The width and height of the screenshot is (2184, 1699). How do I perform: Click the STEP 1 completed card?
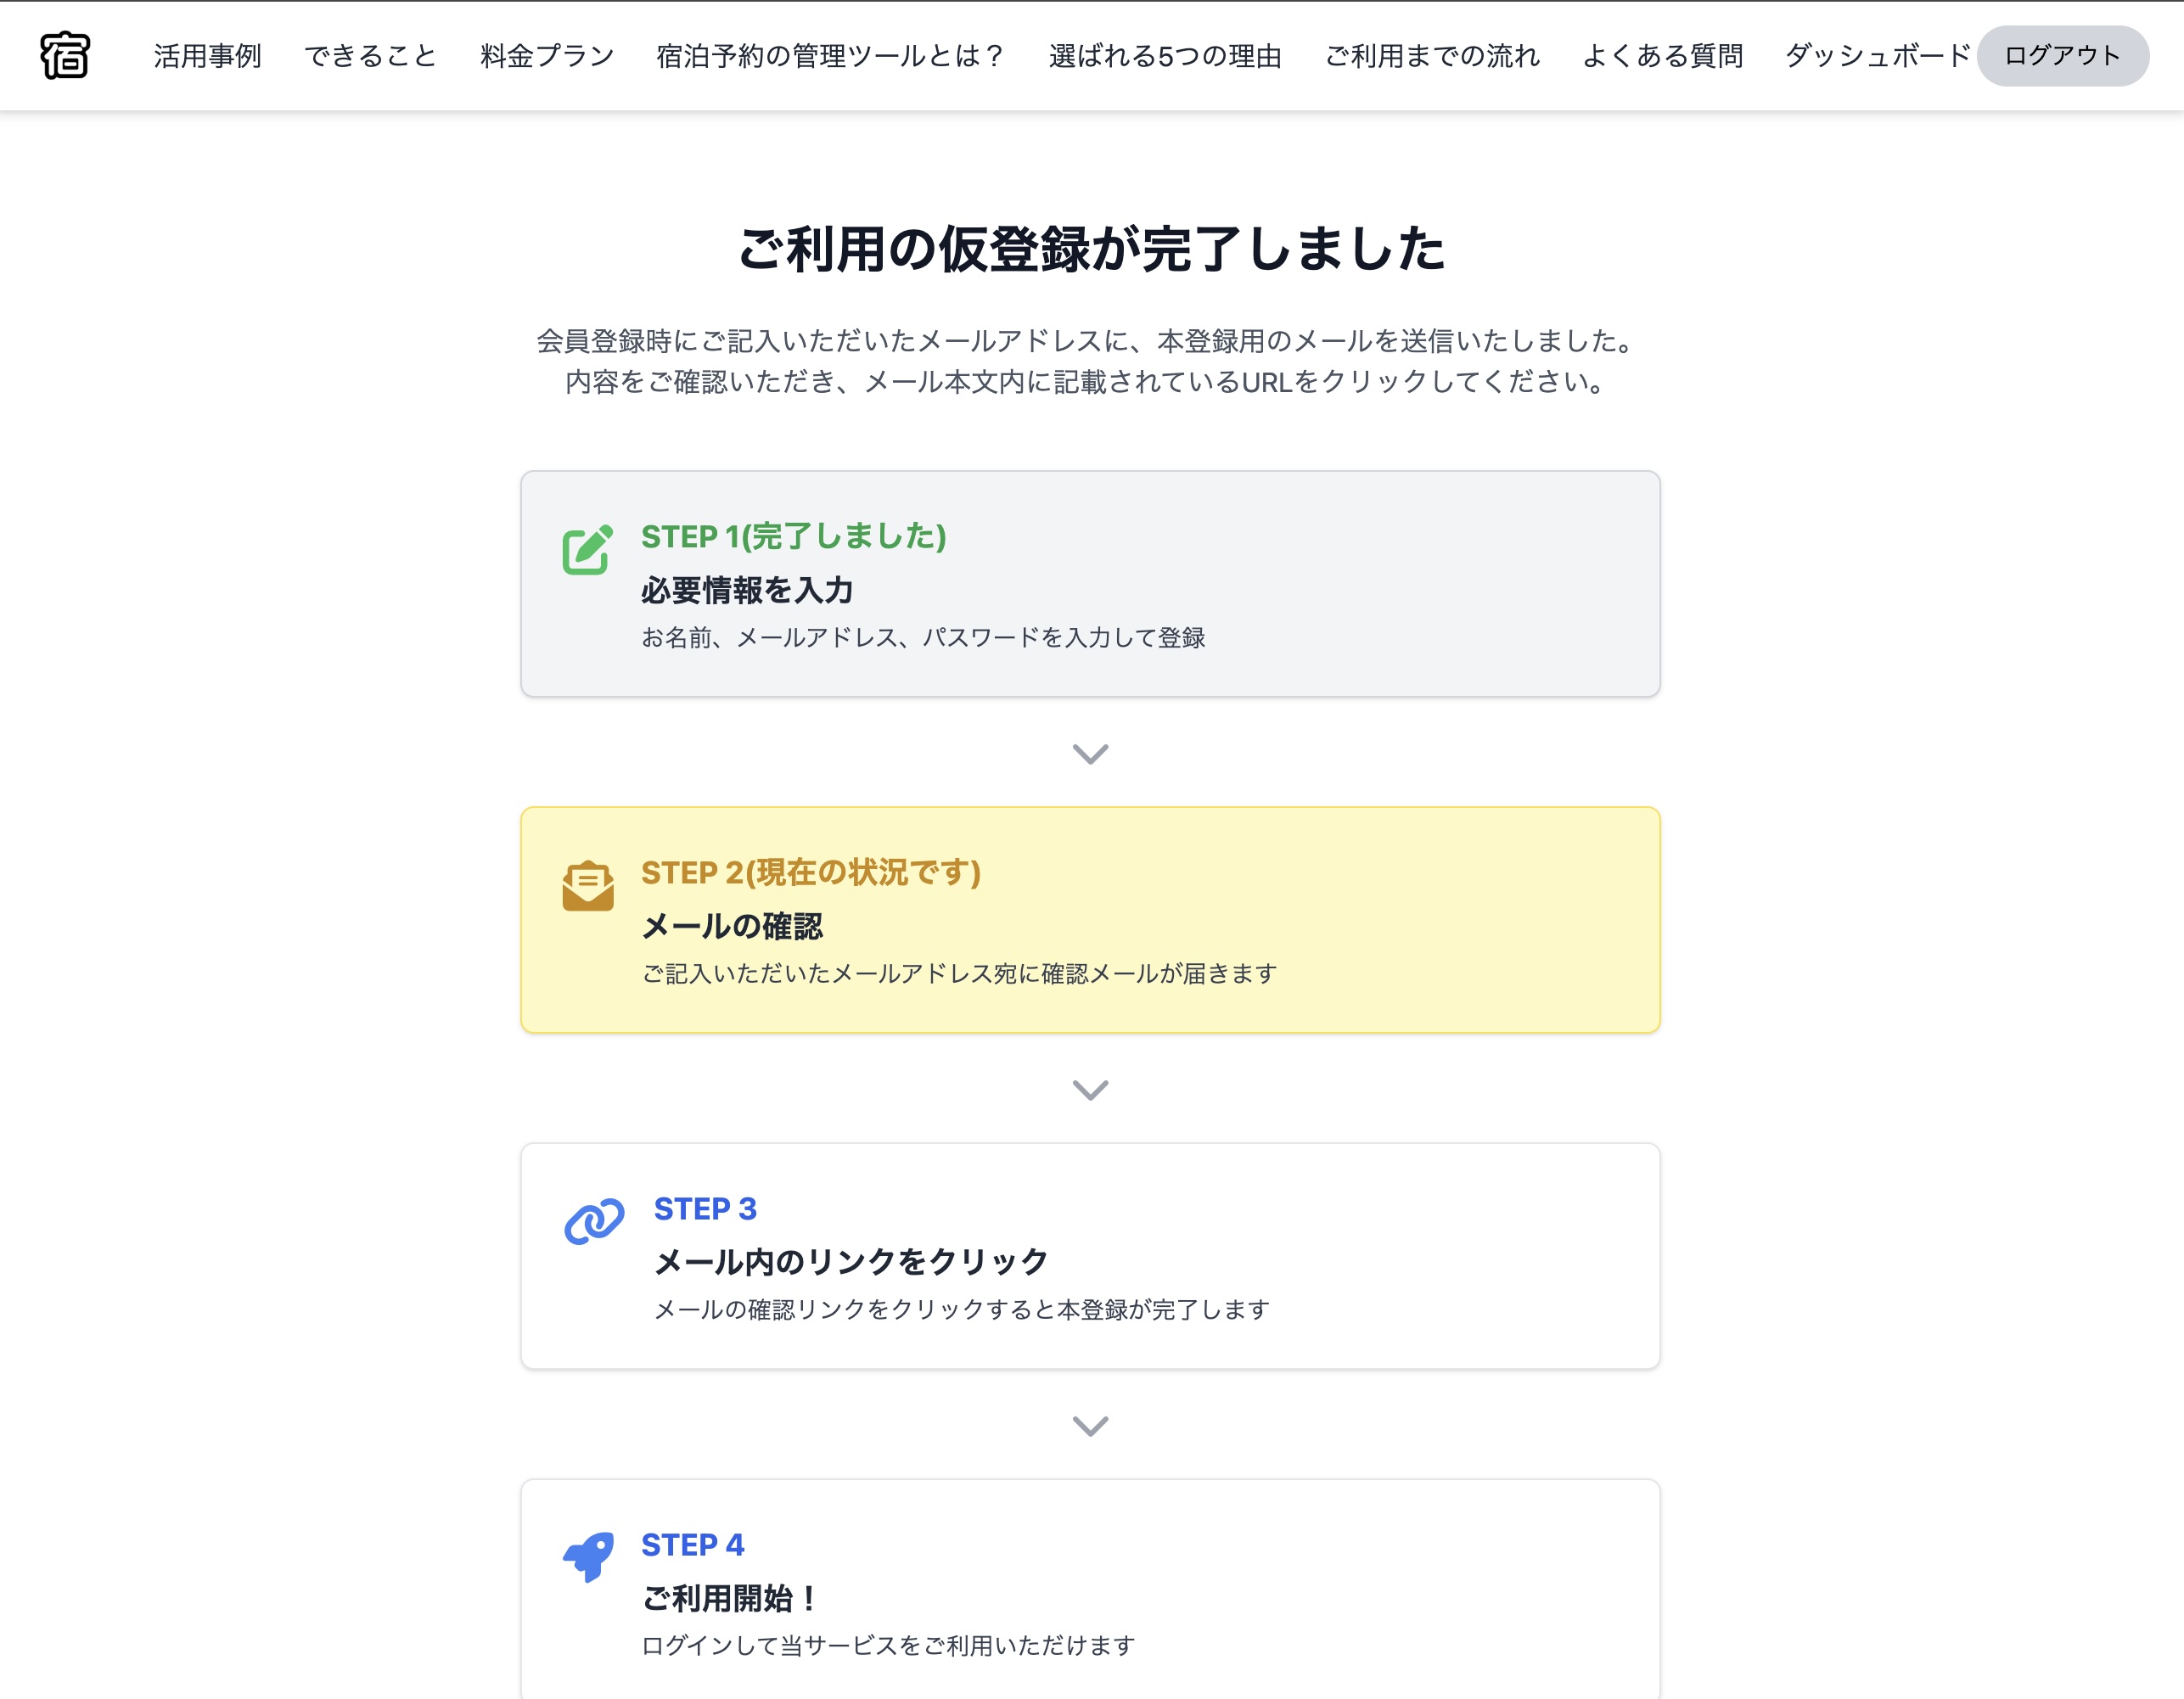pyautogui.click(x=1092, y=583)
